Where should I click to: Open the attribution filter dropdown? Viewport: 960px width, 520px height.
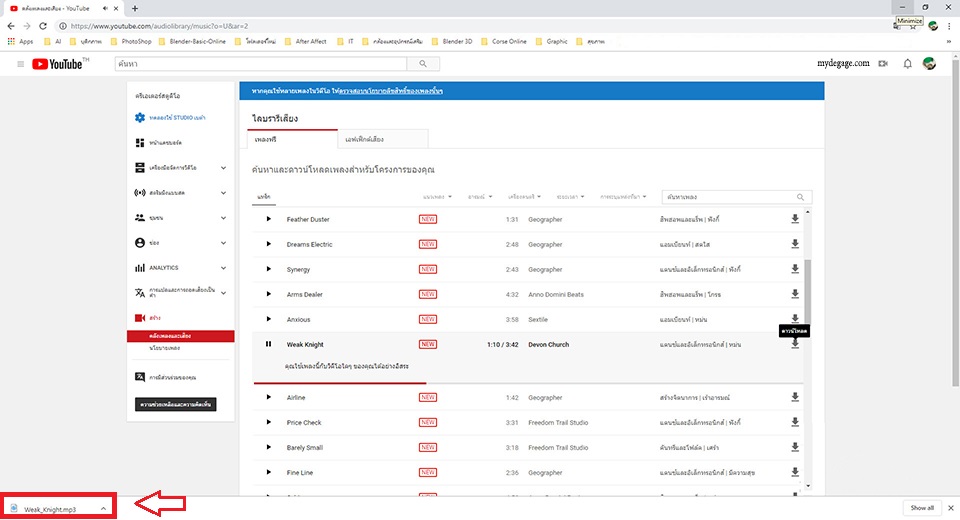623,197
